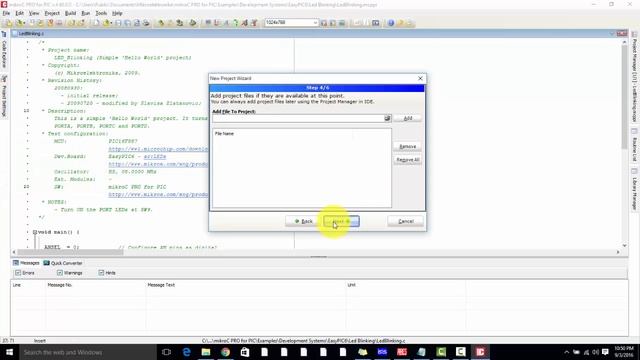Click the green Step Over debug icon
This screenshot has width=640, height=360.
point(236,23)
